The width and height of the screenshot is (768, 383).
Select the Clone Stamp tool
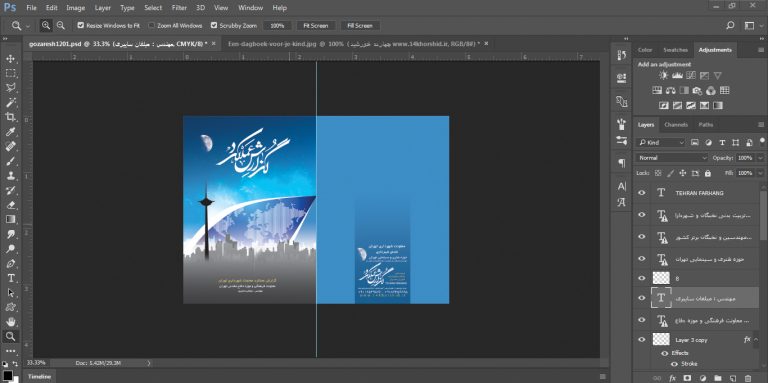pos(10,176)
